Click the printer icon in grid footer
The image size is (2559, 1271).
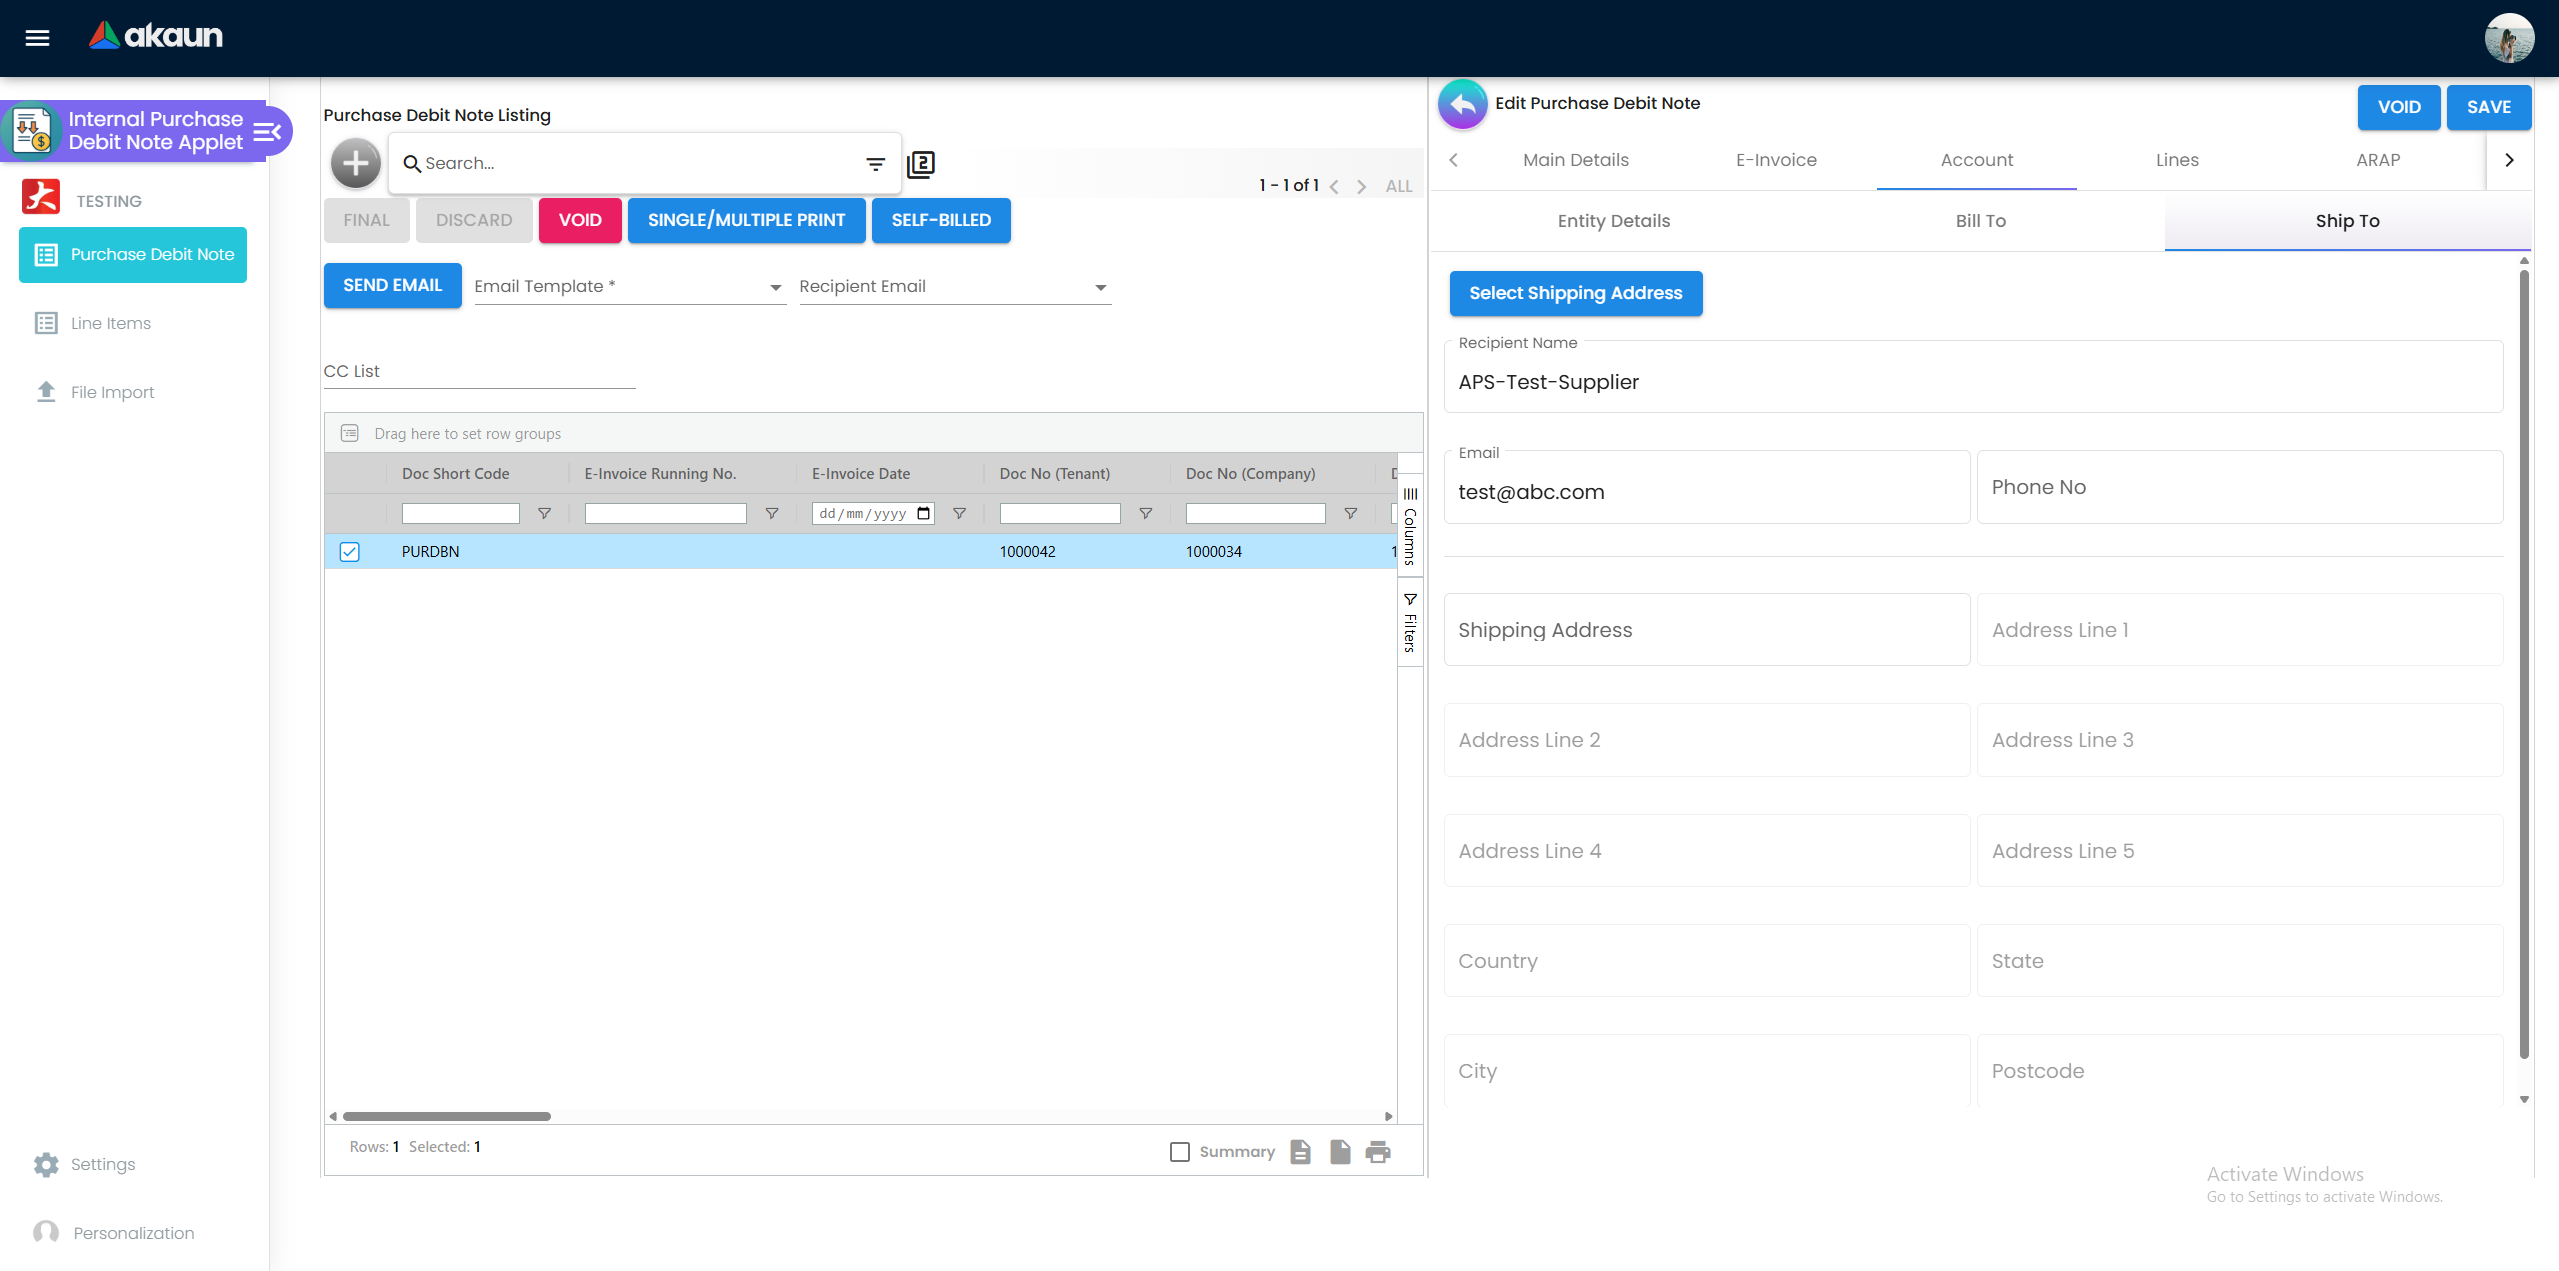[x=1378, y=1152]
